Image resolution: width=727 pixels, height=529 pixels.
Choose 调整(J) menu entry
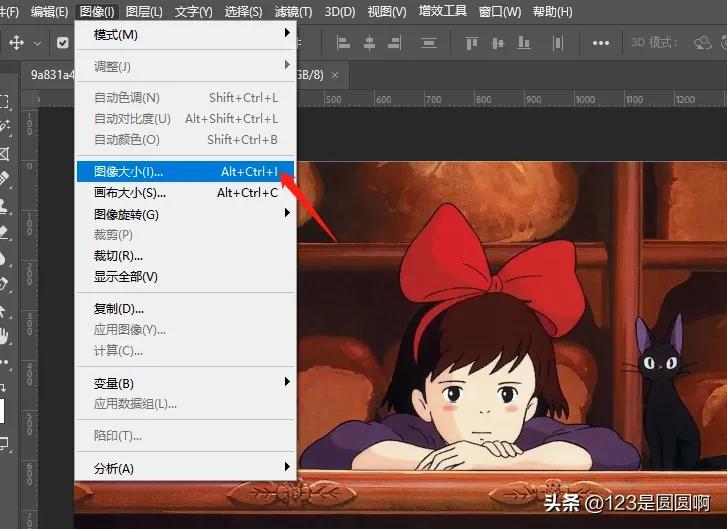(x=185, y=66)
